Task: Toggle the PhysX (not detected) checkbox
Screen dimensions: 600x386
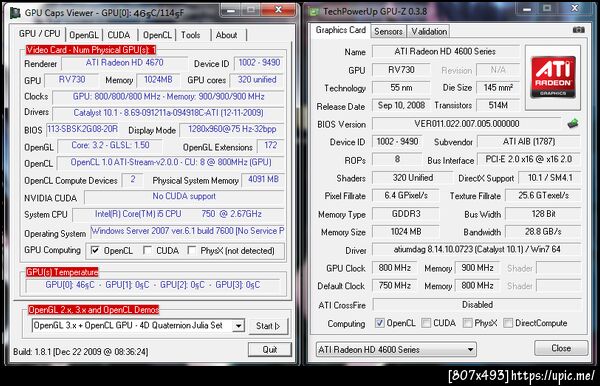Action: tap(191, 251)
